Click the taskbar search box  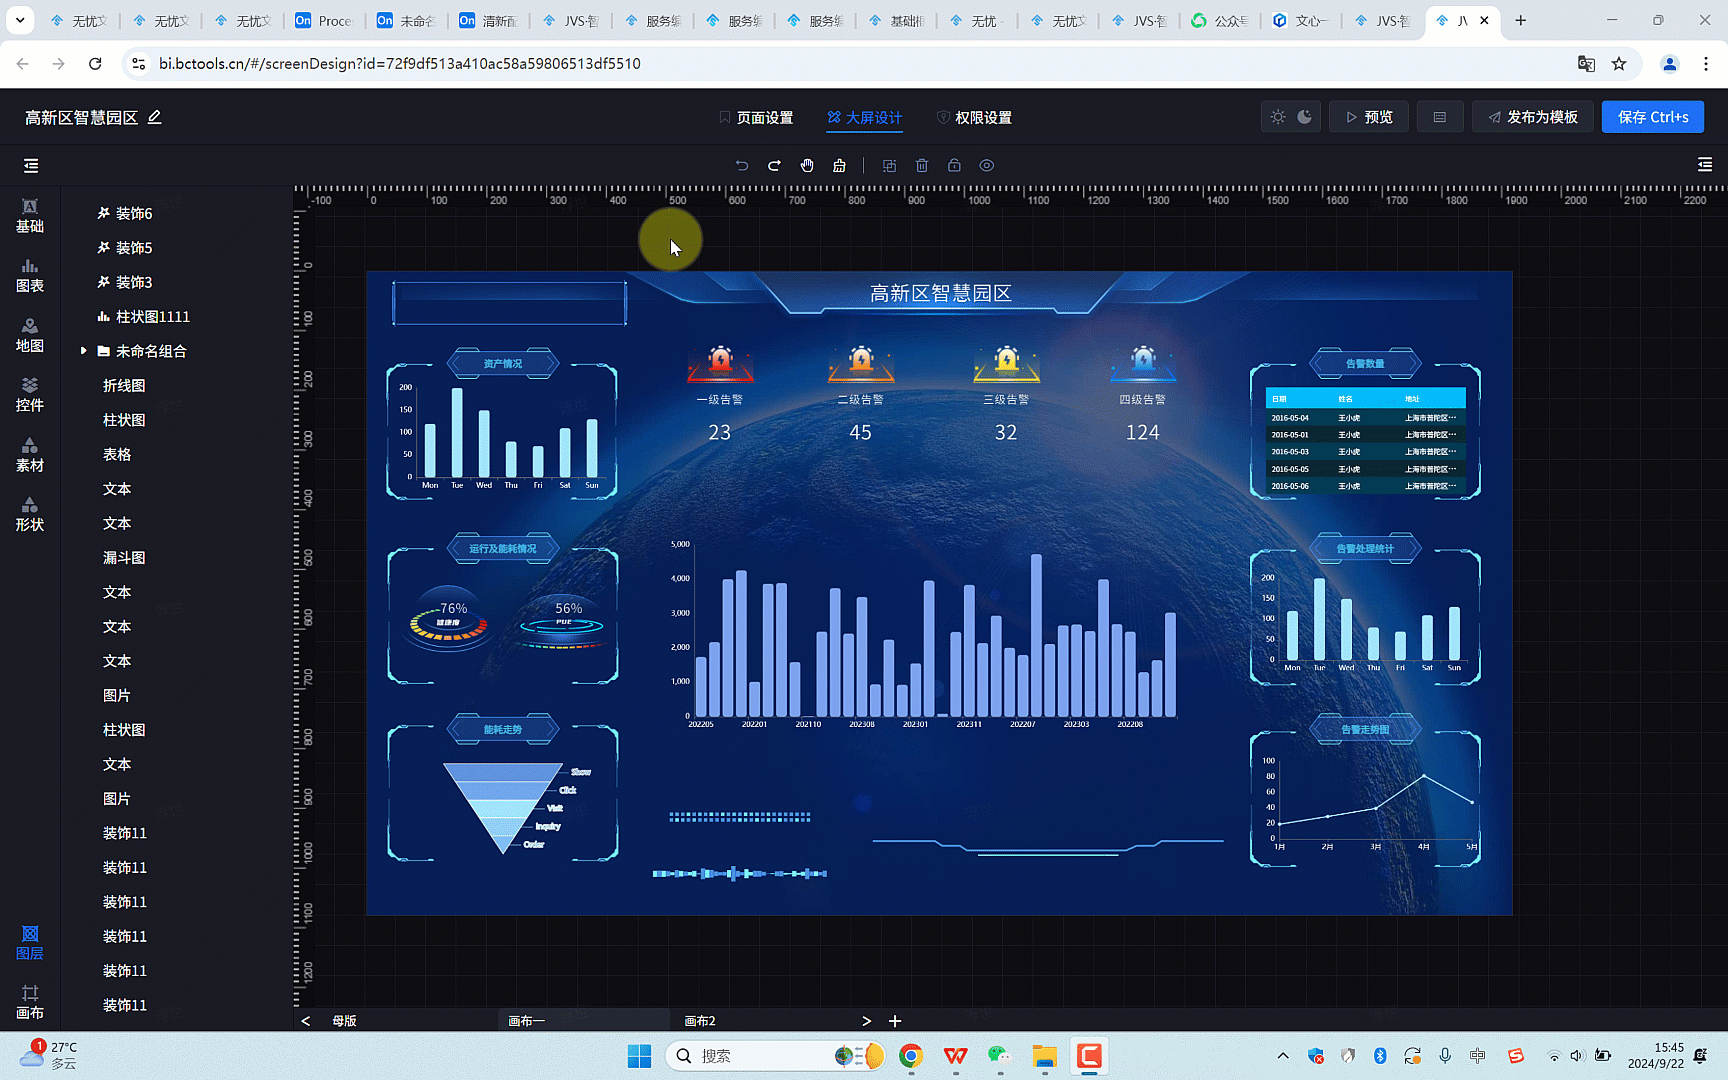[x=776, y=1056]
